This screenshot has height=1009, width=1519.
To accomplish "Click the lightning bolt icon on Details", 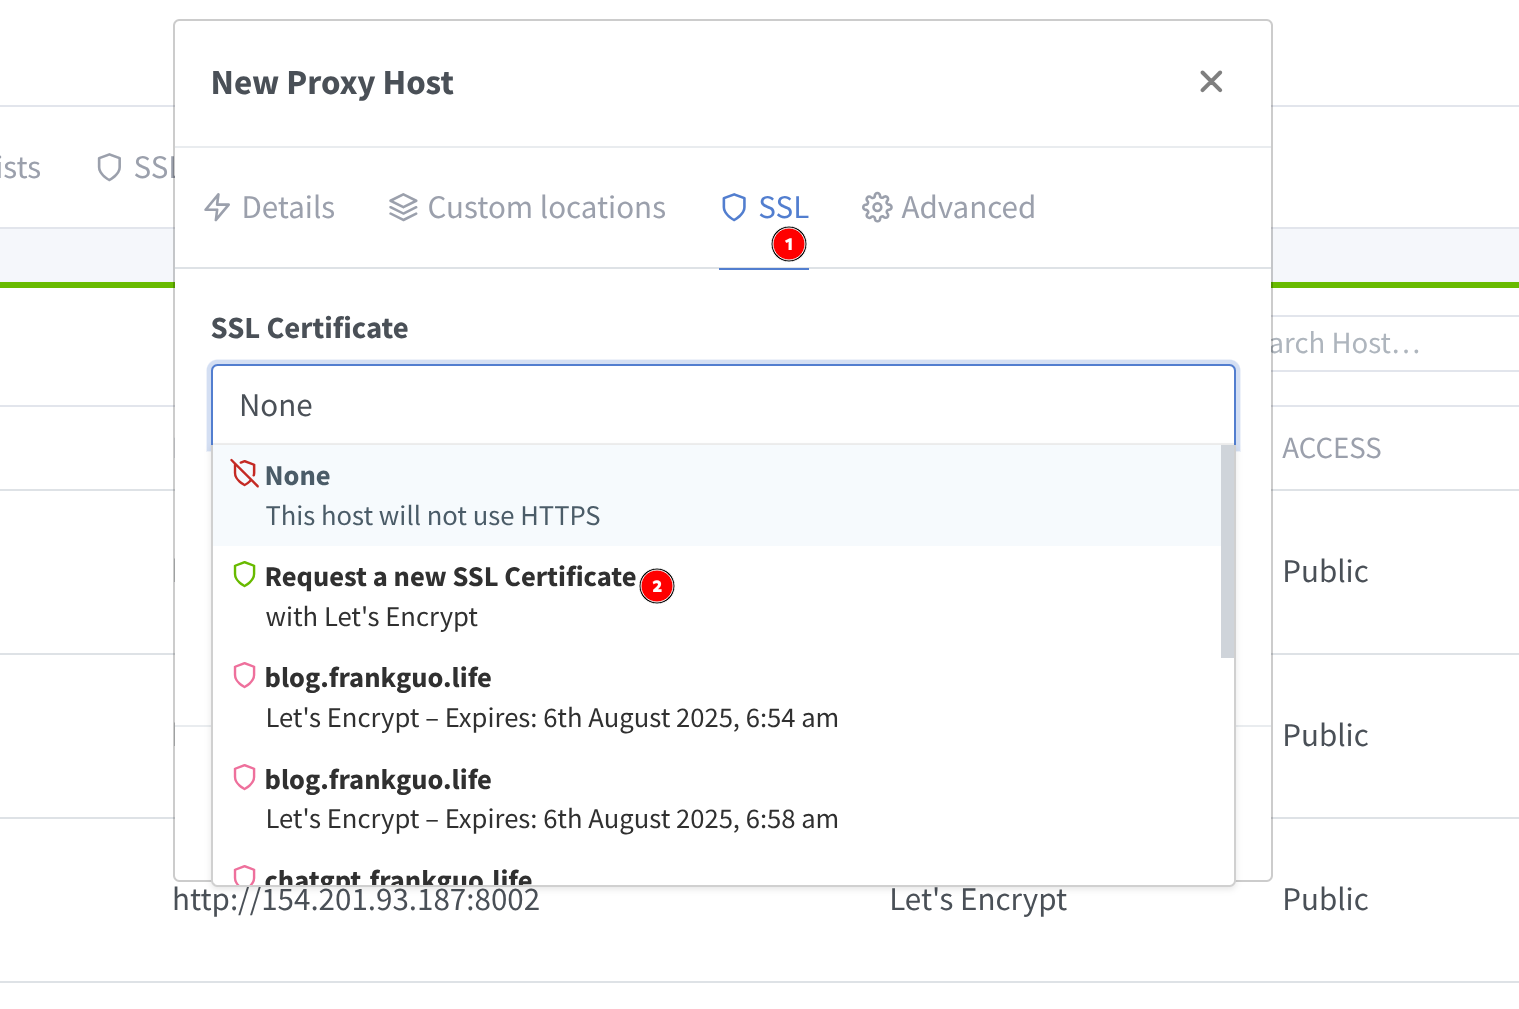I will [x=217, y=208].
